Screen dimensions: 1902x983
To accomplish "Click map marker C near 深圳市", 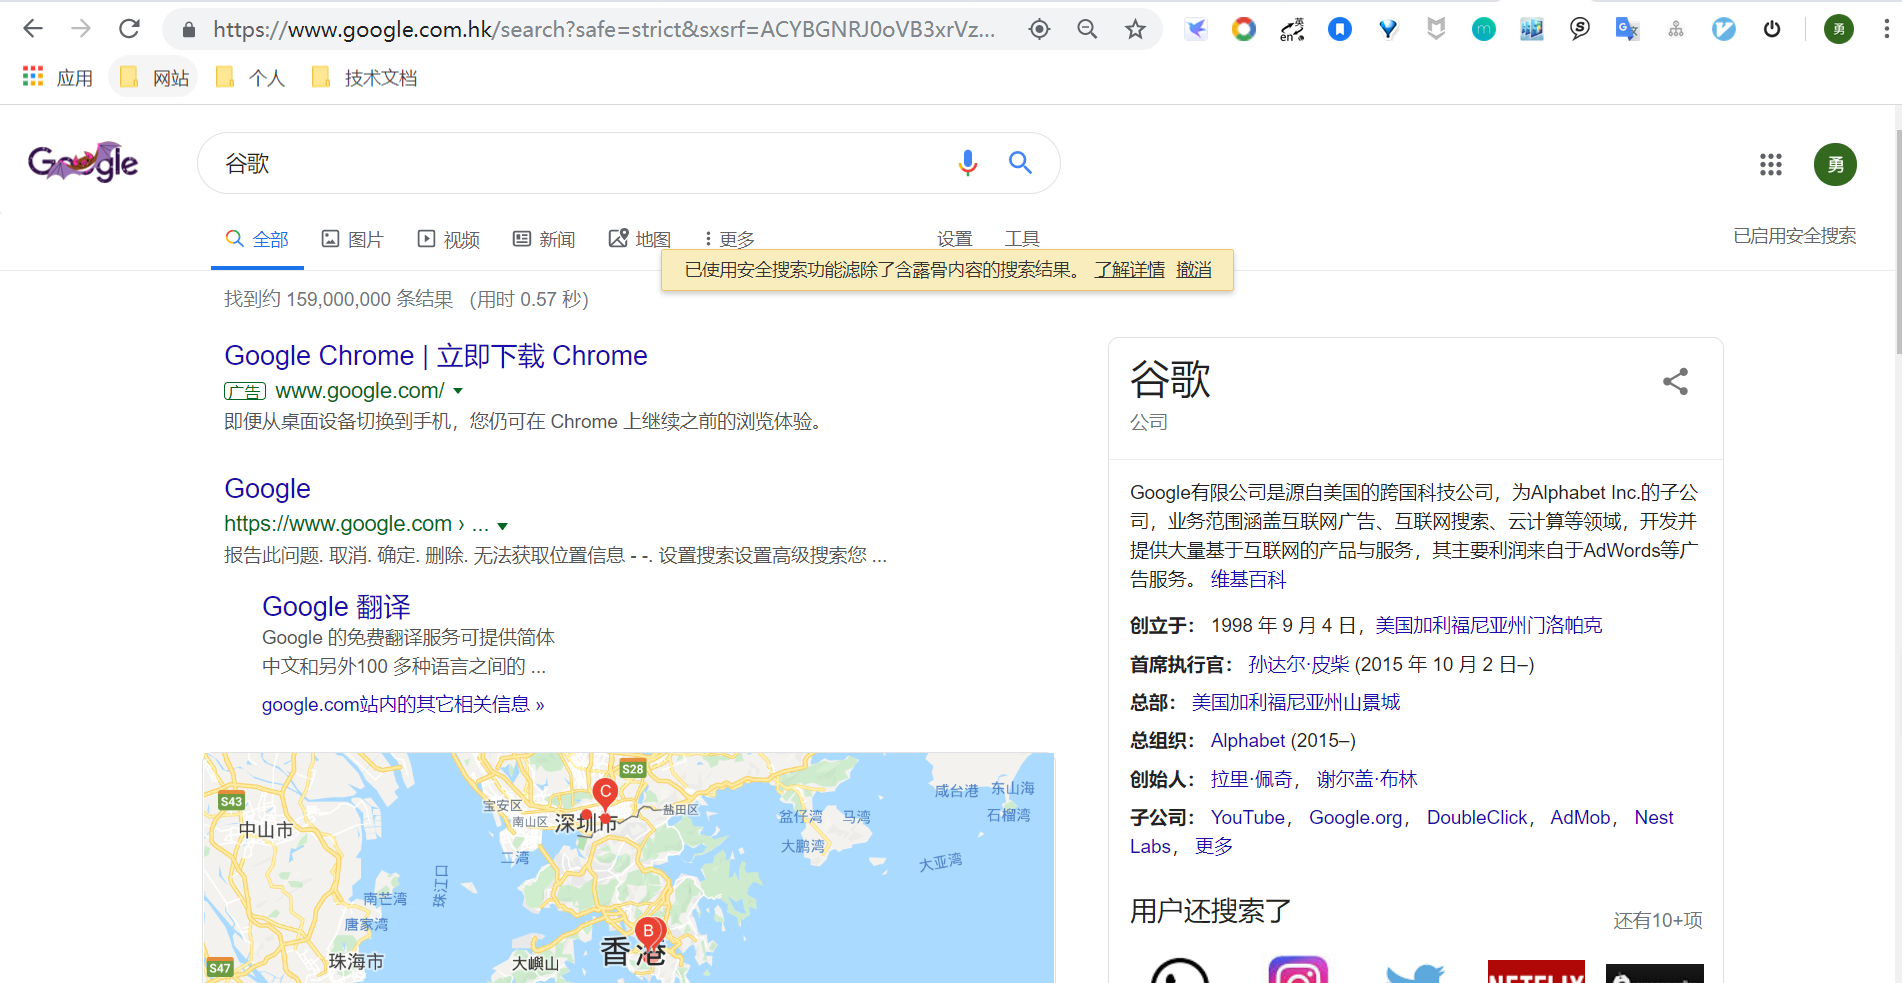I will [605, 794].
